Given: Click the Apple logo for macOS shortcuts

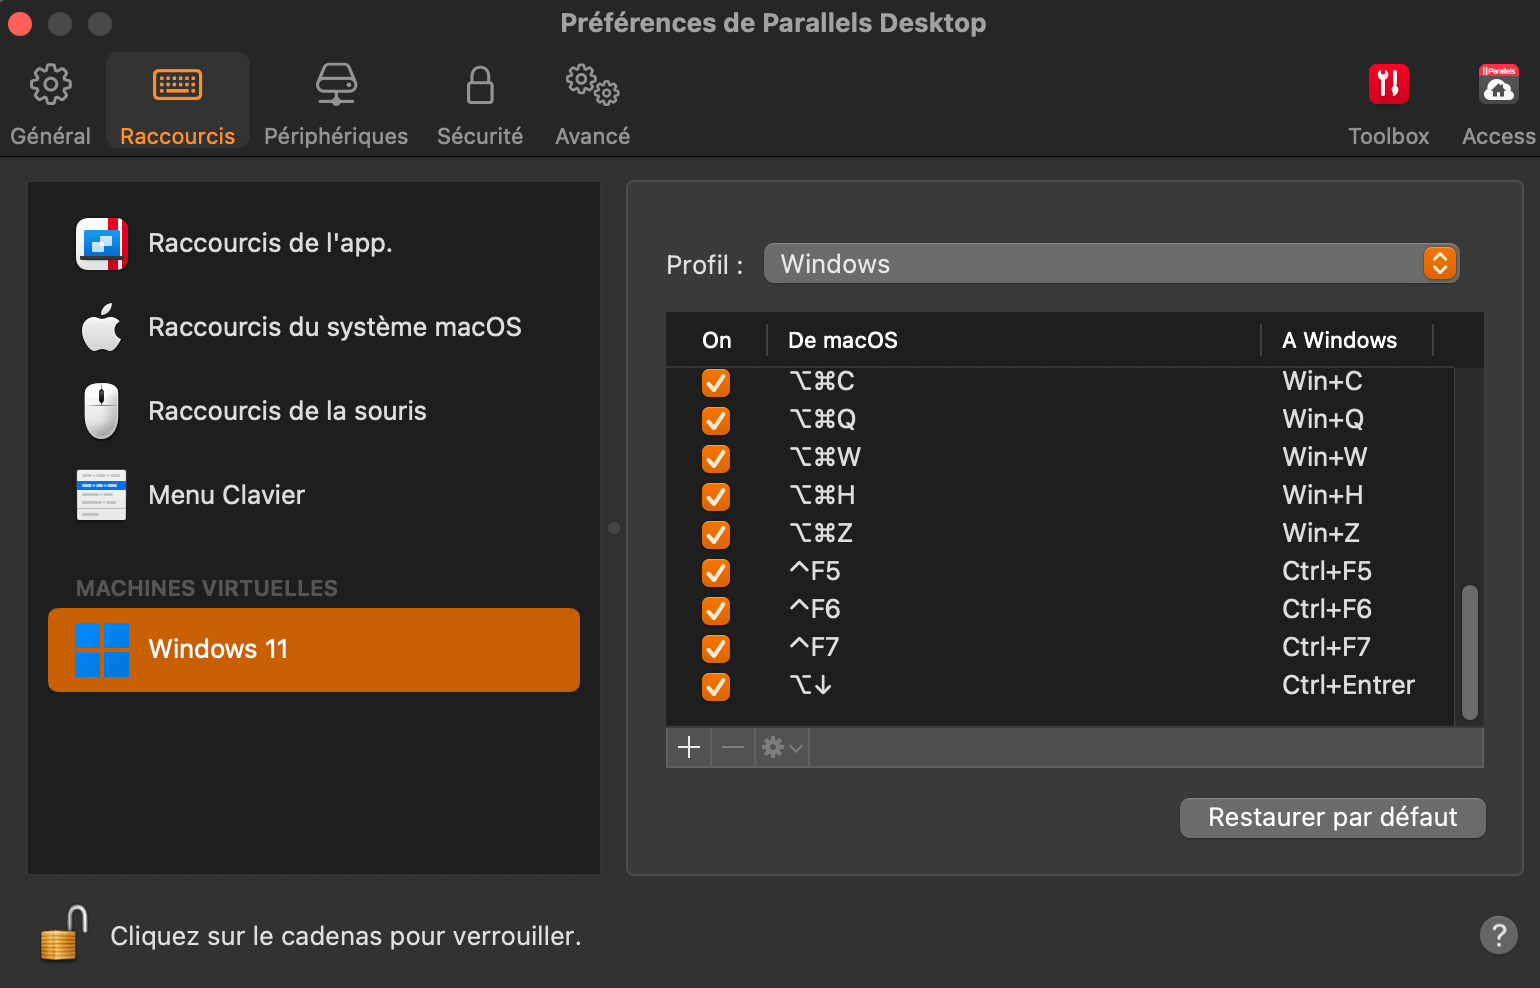Looking at the screenshot, I should point(102,327).
